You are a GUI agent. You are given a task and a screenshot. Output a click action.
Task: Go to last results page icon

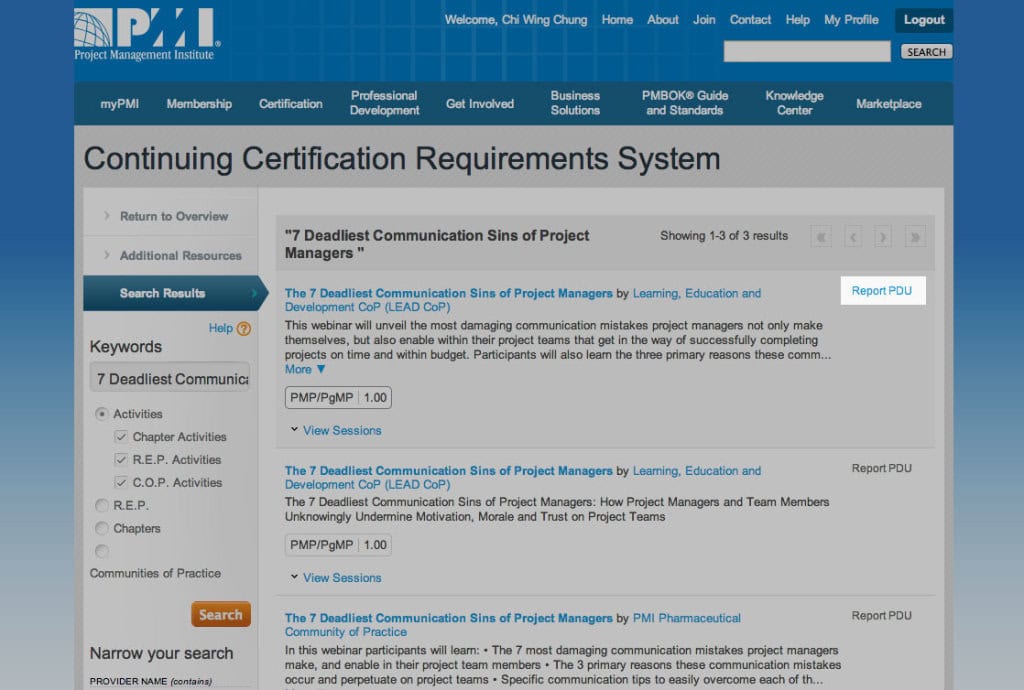pos(915,236)
